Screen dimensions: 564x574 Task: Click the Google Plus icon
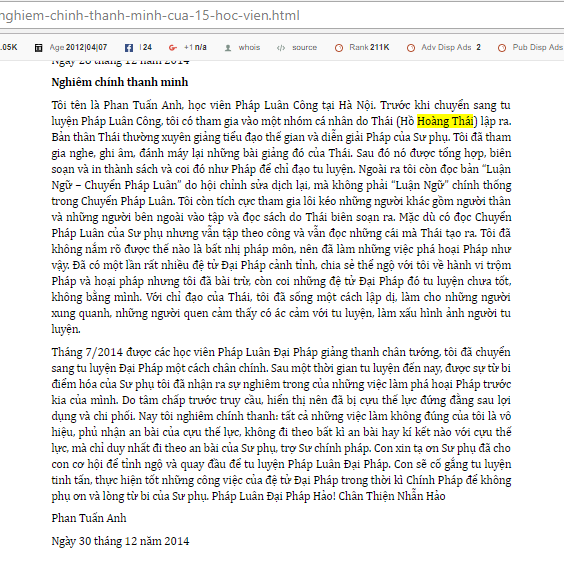[x=173, y=48]
